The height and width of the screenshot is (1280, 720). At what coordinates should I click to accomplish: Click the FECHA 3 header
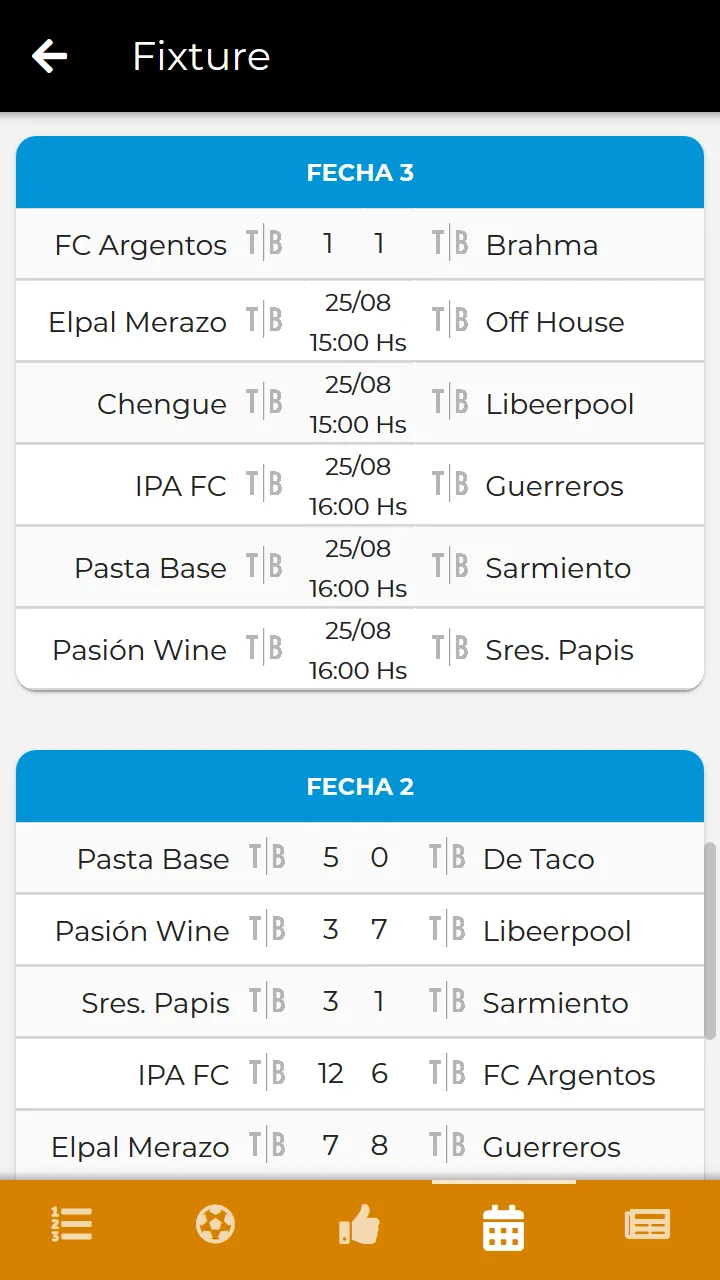(360, 173)
